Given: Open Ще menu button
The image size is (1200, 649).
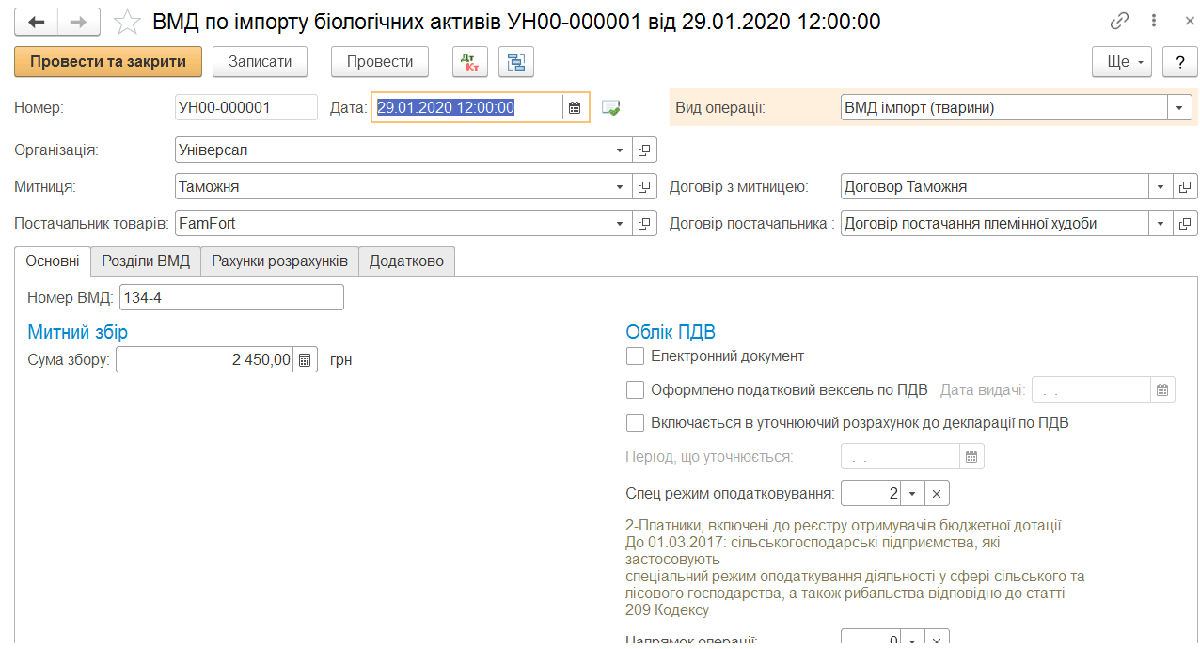Looking at the screenshot, I should [x=1124, y=62].
